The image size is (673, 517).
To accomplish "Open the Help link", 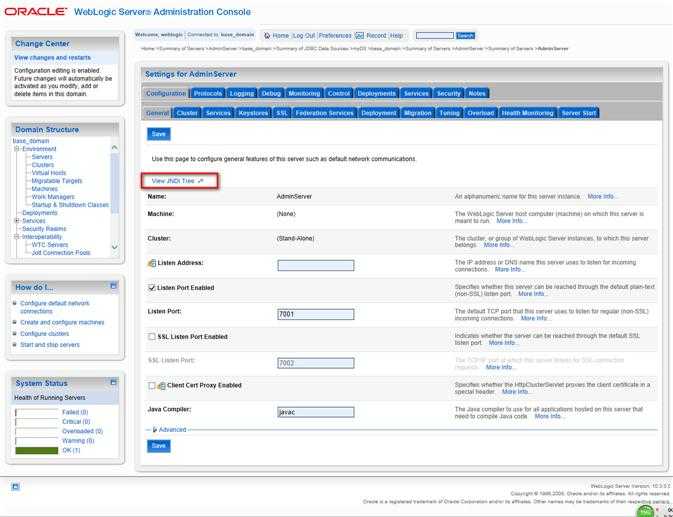I will pos(397,36).
